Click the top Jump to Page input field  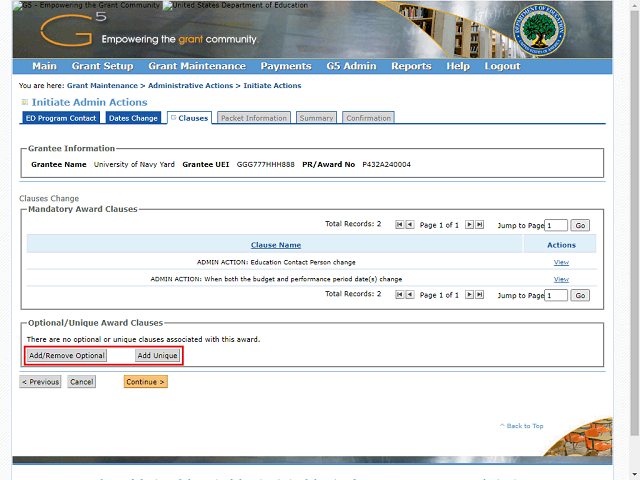pyautogui.click(x=556, y=225)
